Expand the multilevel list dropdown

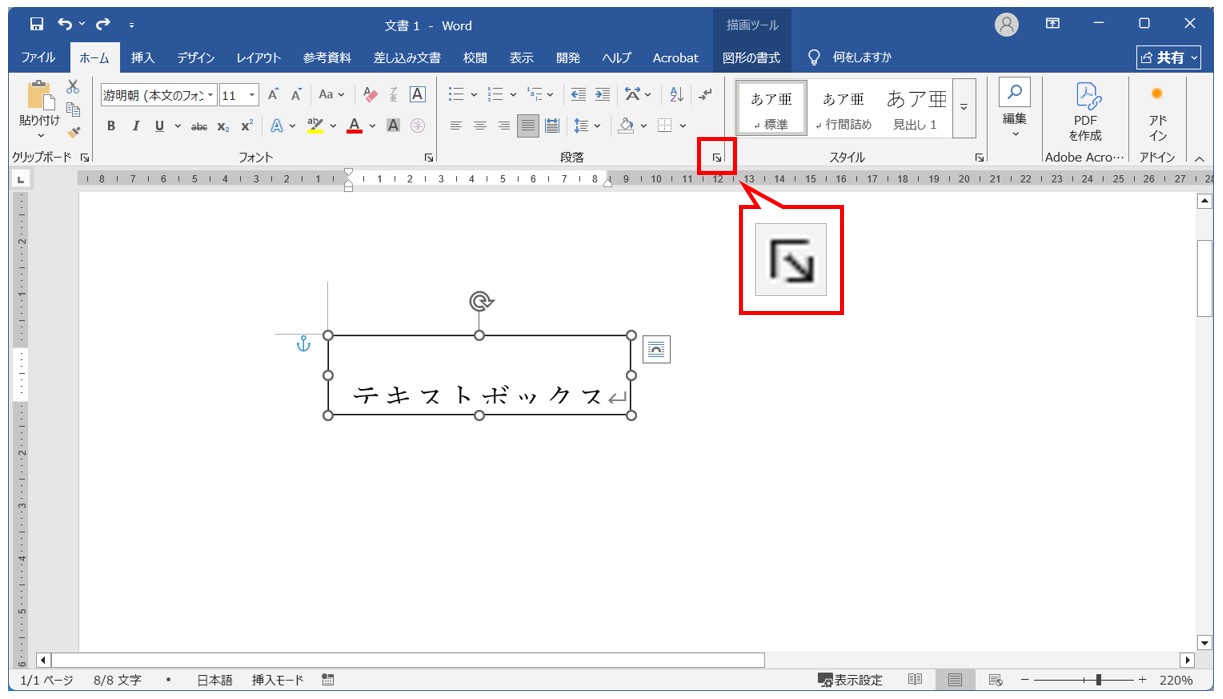(x=551, y=95)
